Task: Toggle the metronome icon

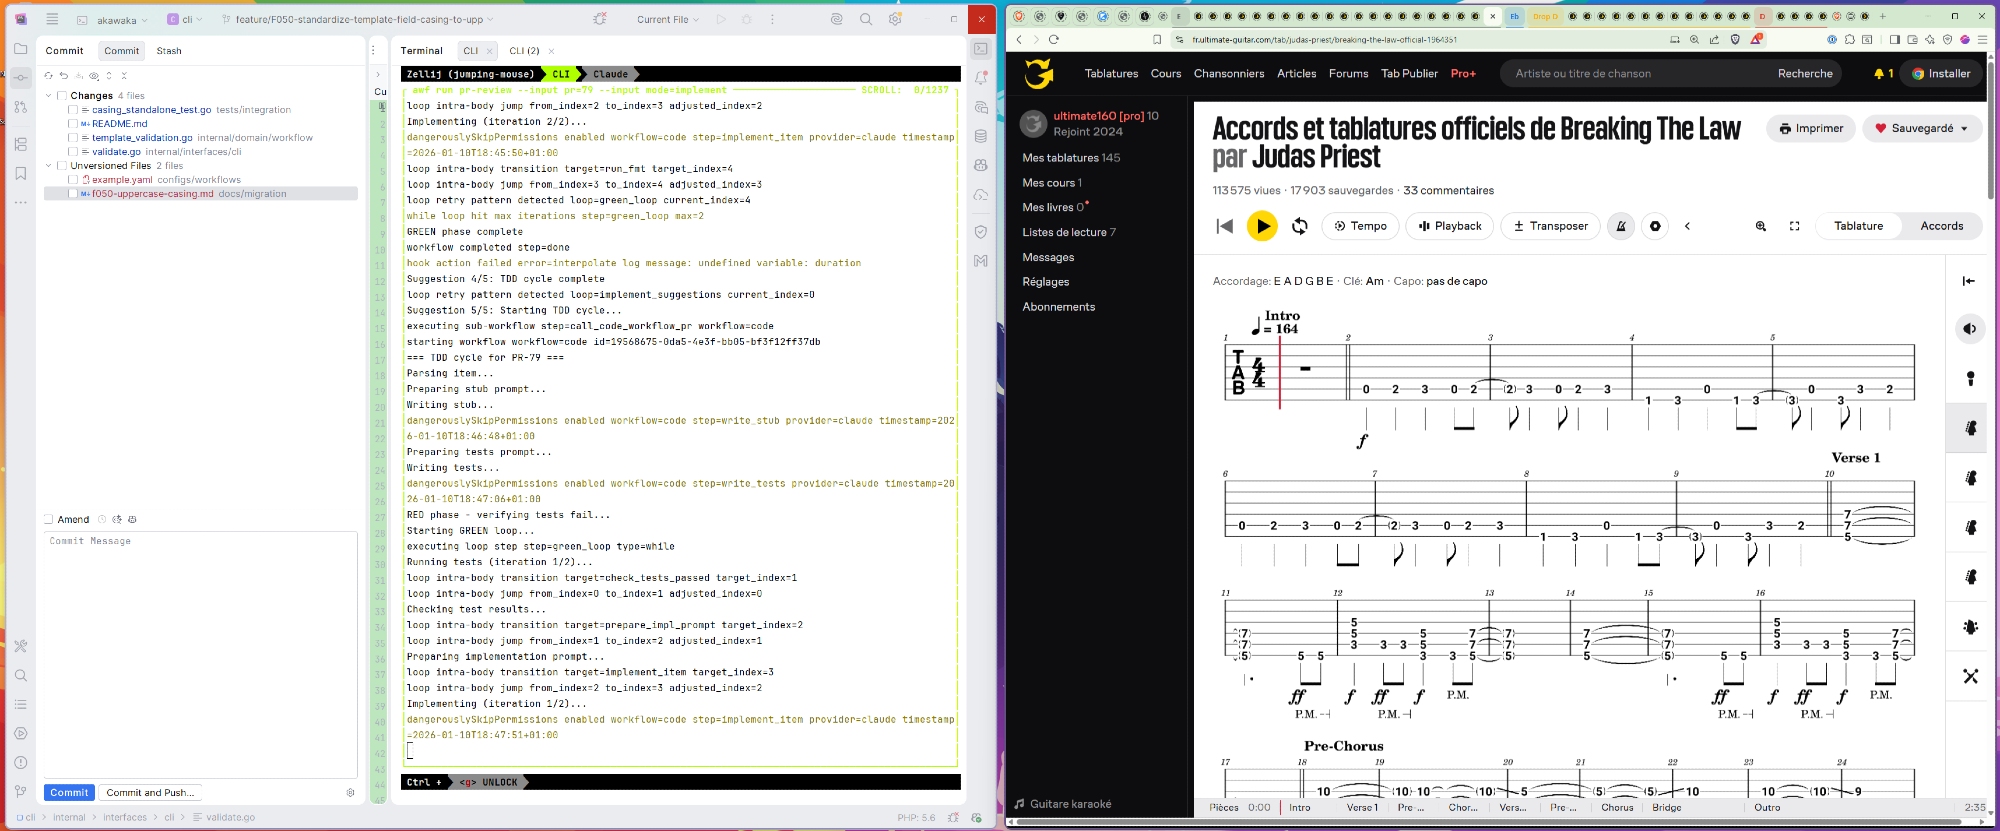Action: click(1621, 226)
